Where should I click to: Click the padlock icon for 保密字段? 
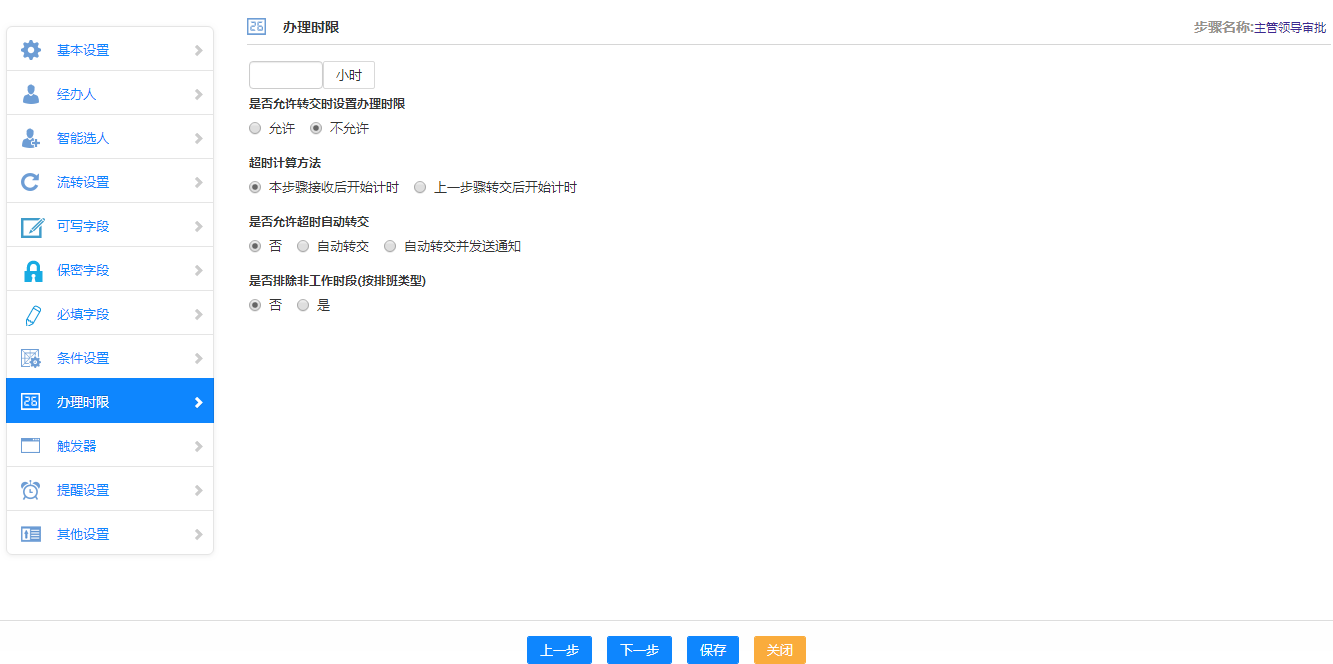32,270
